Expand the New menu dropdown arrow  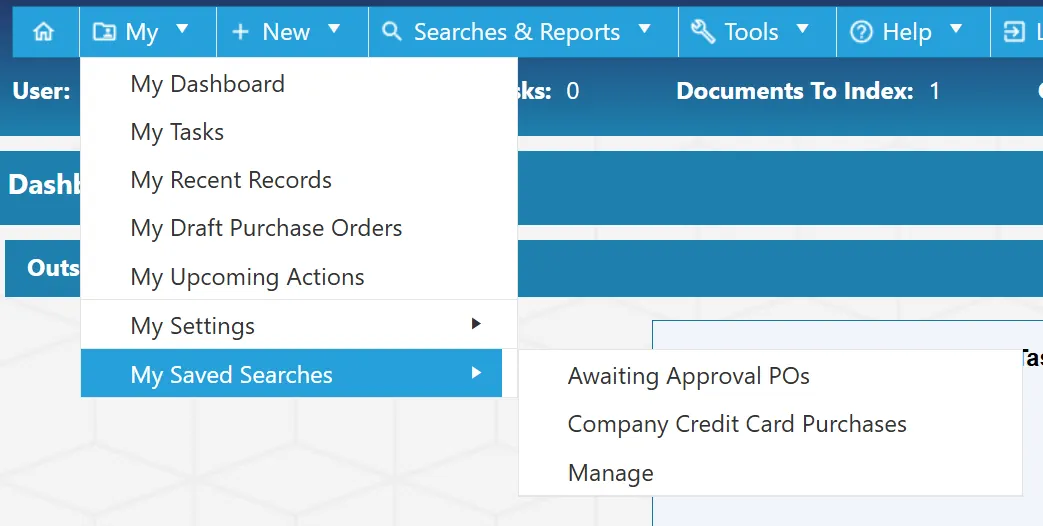click(334, 29)
